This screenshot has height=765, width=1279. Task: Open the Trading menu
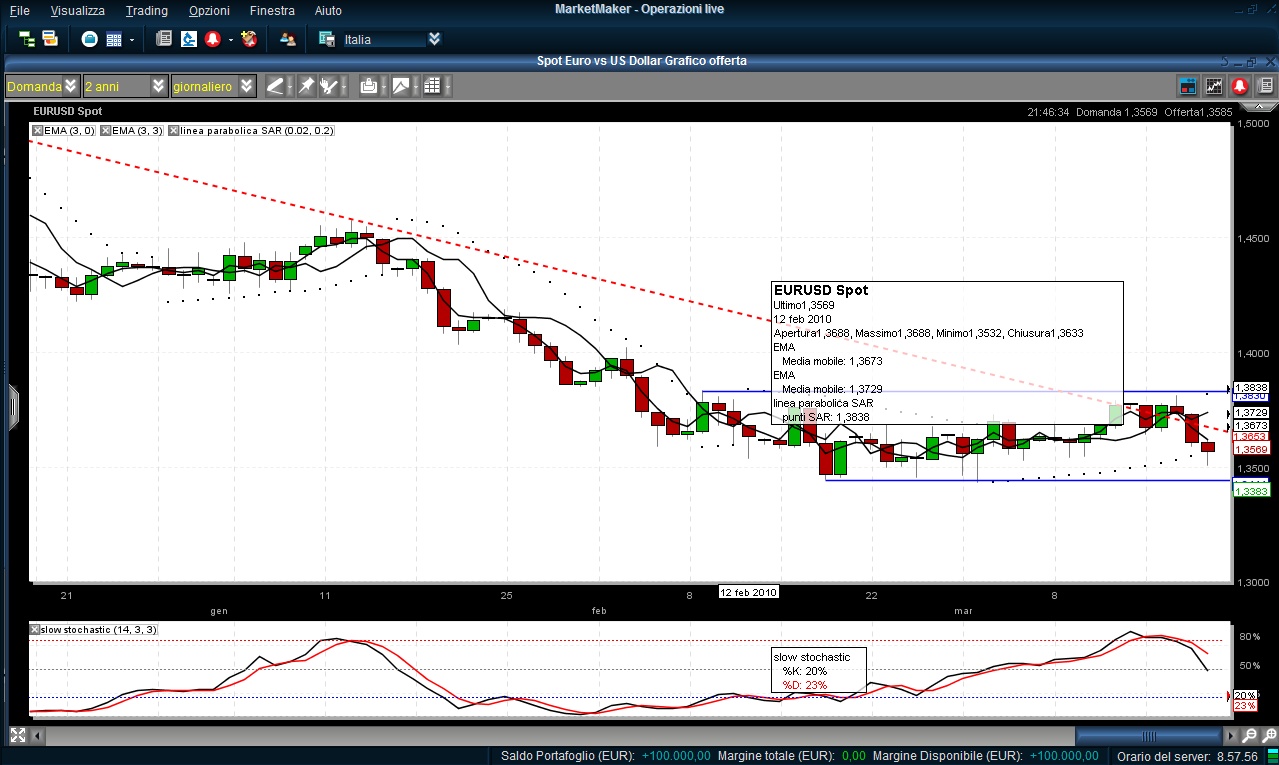[x=146, y=10]
